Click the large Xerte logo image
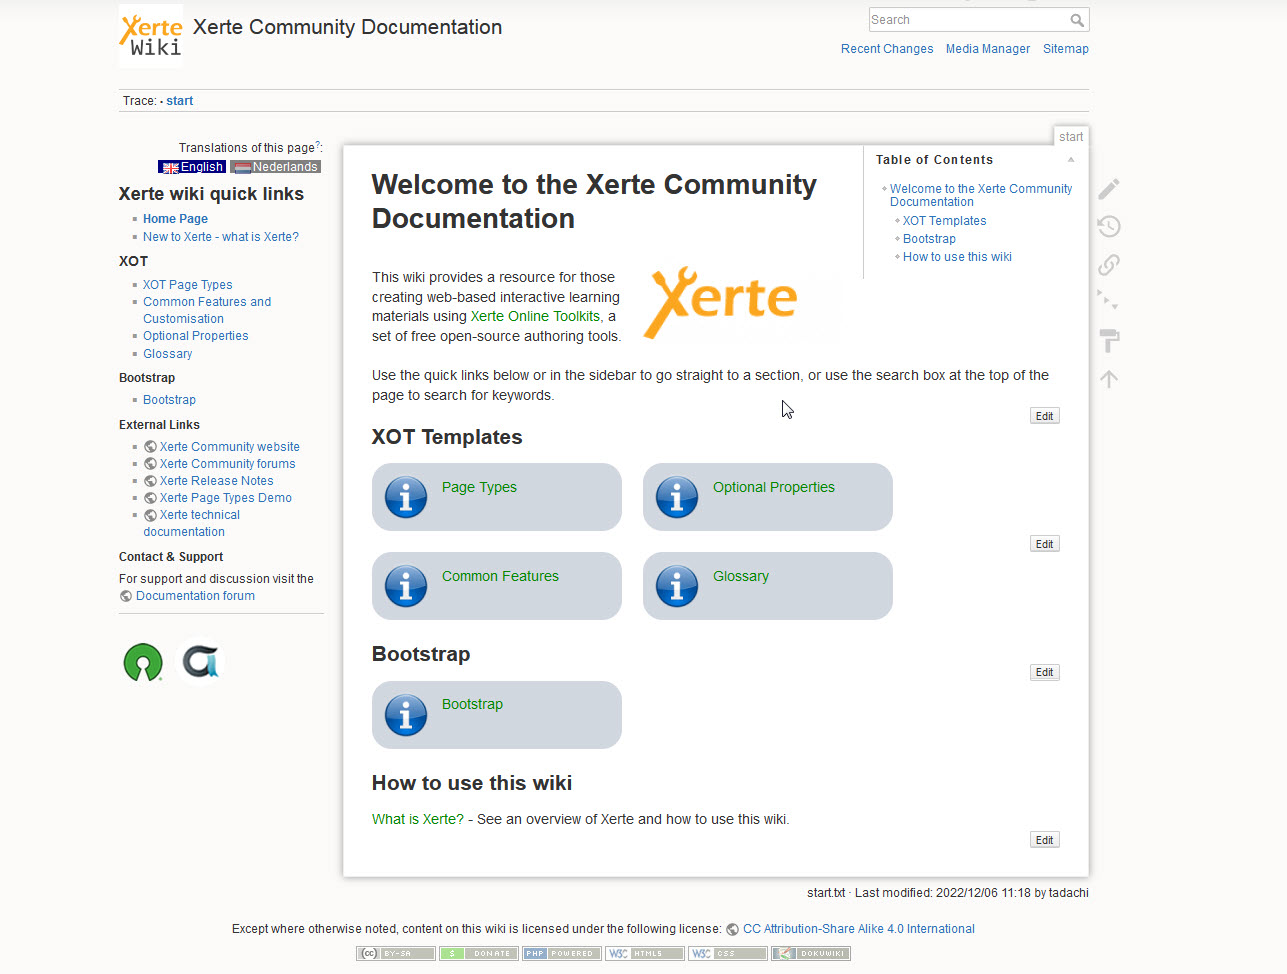 pos(720,302)
